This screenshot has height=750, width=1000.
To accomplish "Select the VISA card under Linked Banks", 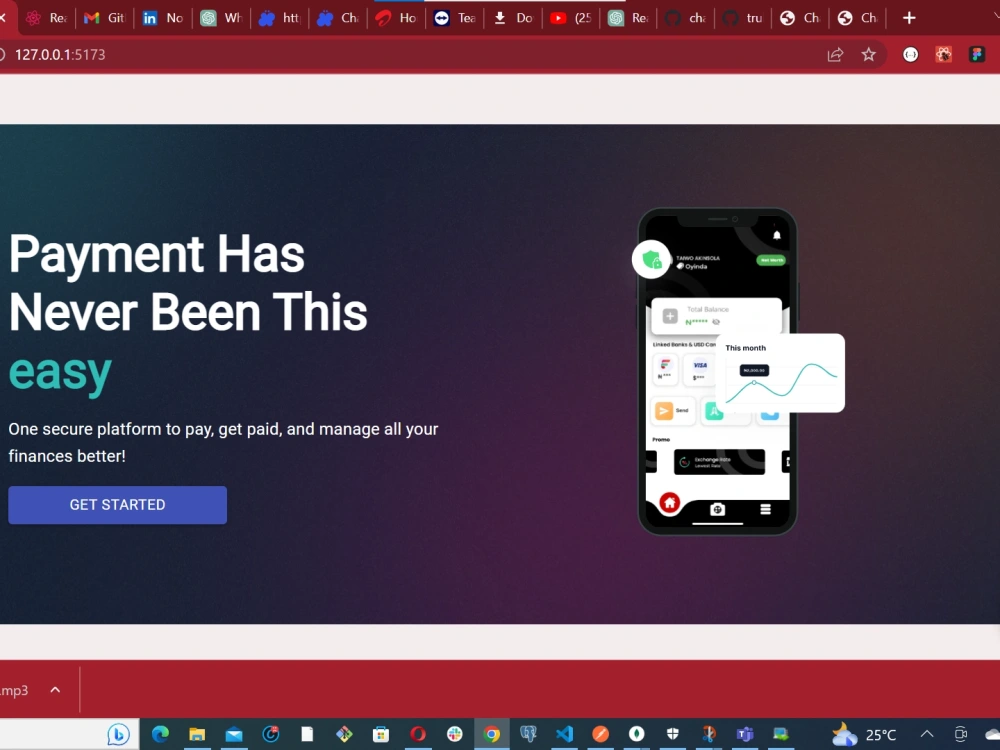I will click(x=699, y=369).
